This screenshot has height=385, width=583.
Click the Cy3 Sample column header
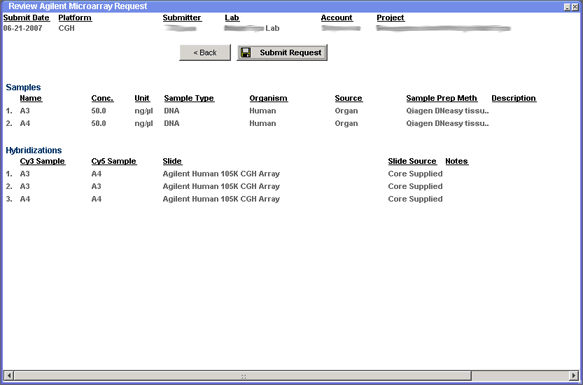pyautogui.click(x=42, y=161)
